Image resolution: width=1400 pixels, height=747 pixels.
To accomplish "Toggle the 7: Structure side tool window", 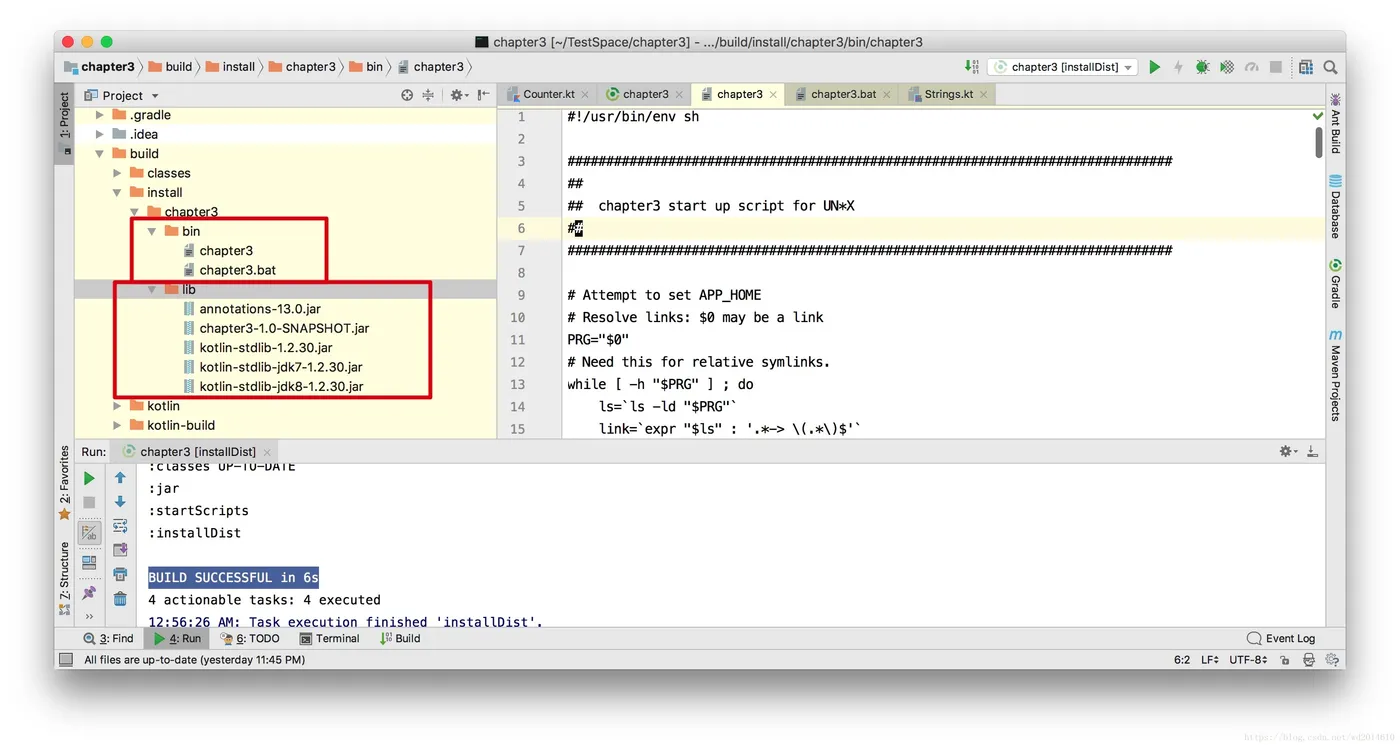I will point(65,578).
